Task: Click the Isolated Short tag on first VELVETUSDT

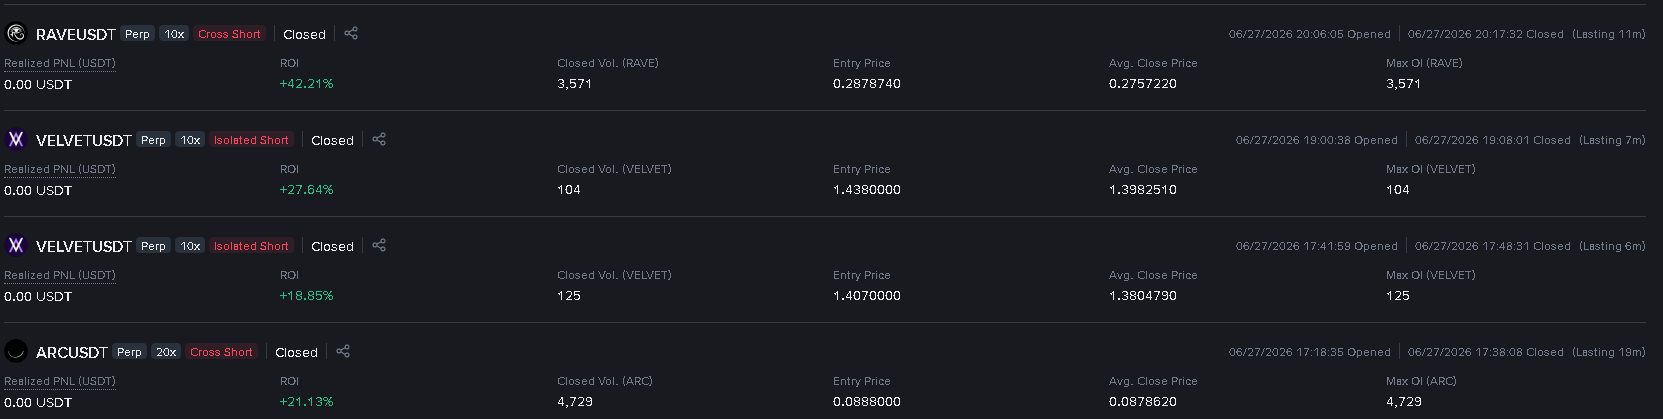Action: 251,140
